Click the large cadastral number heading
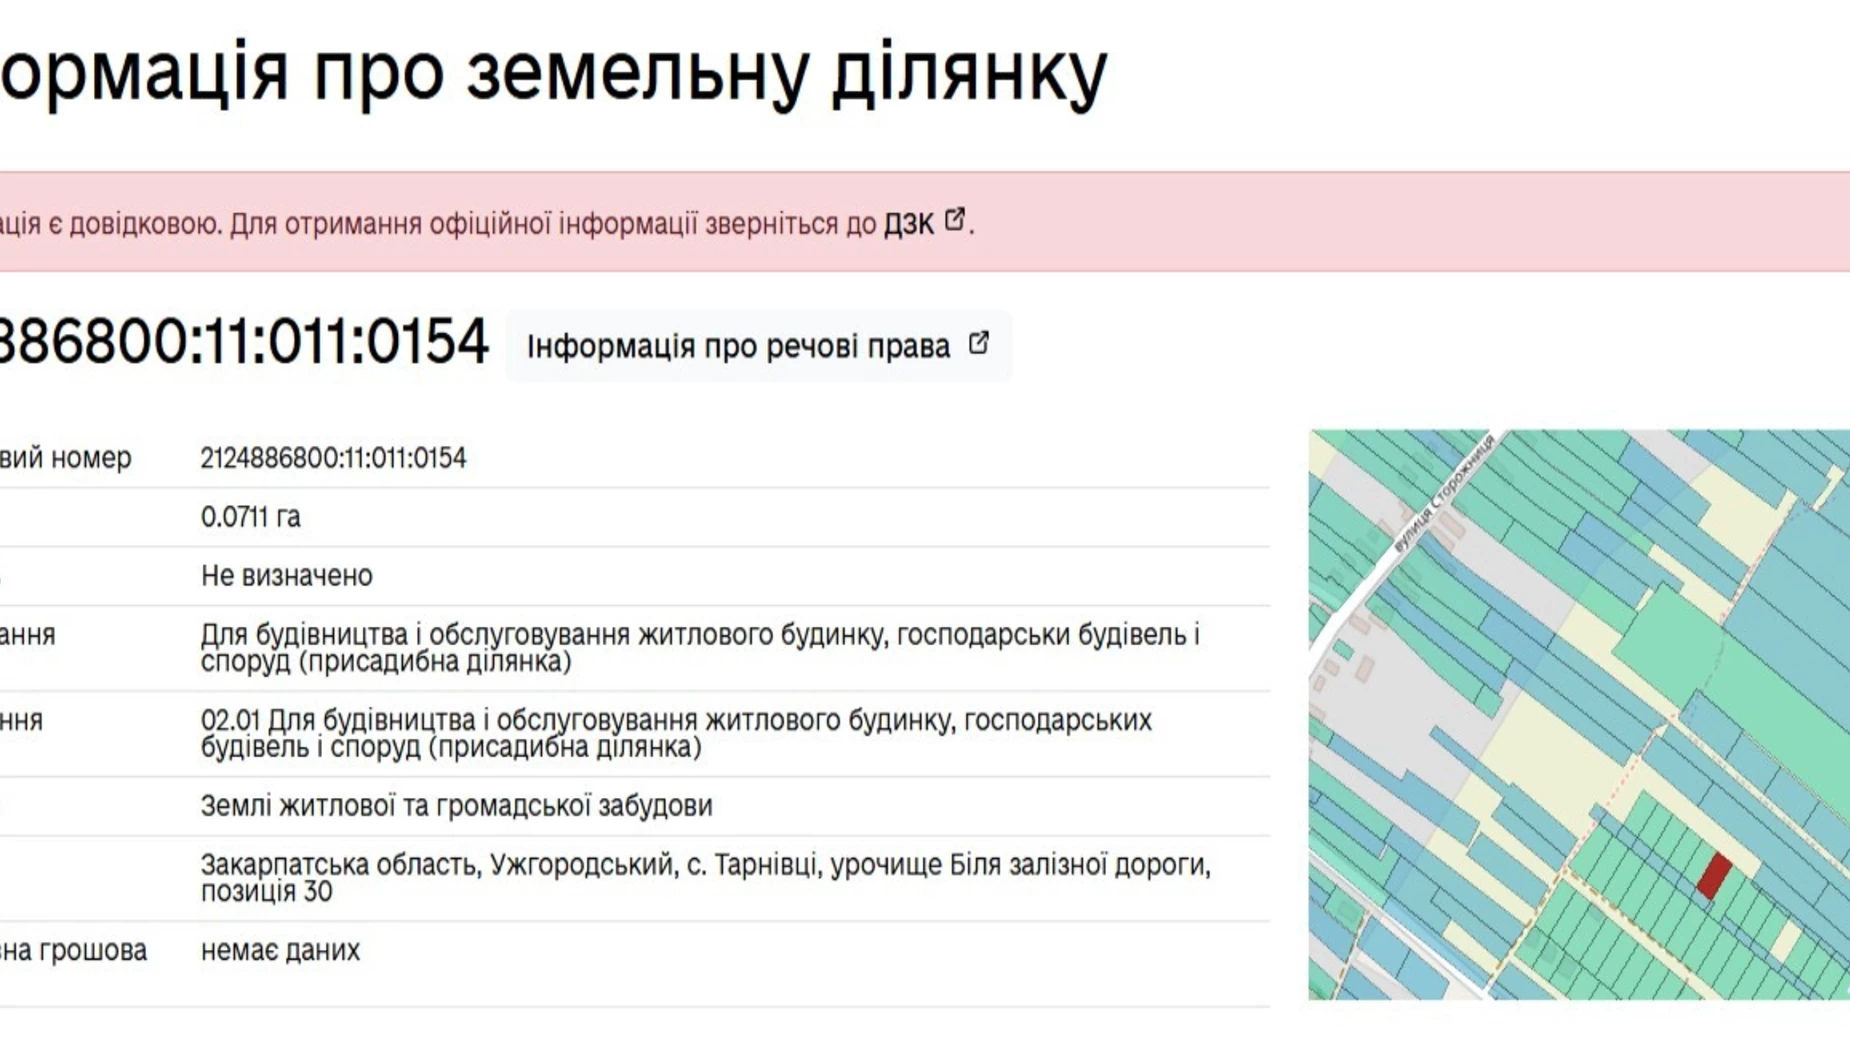 tap(243, 341)
